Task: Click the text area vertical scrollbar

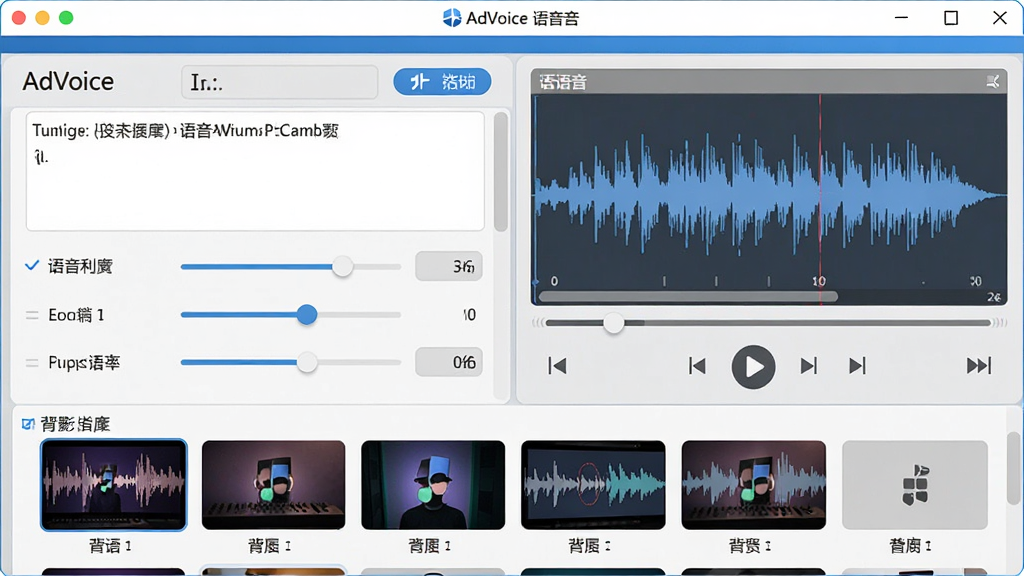Action: pyautogui.click(x=500, y=172)
